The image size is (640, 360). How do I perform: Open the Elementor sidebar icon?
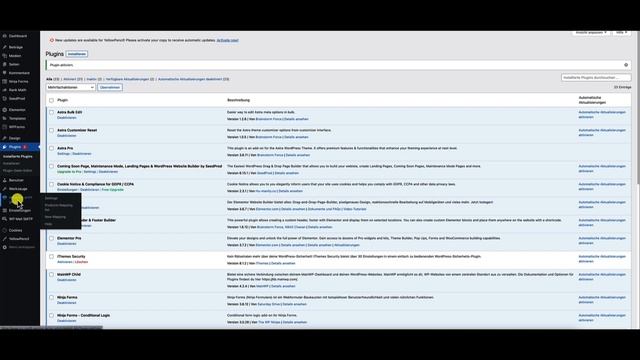click(4, 110)
